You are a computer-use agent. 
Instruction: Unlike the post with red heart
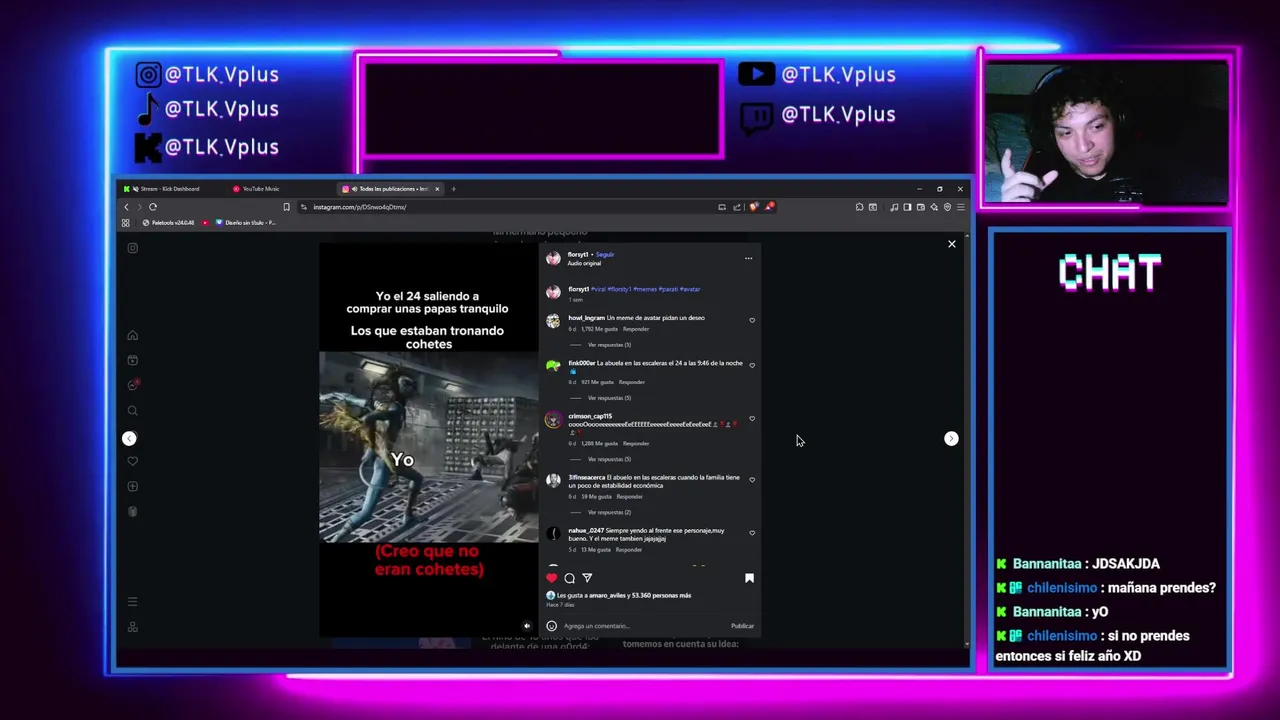click(x=551, y=578)
